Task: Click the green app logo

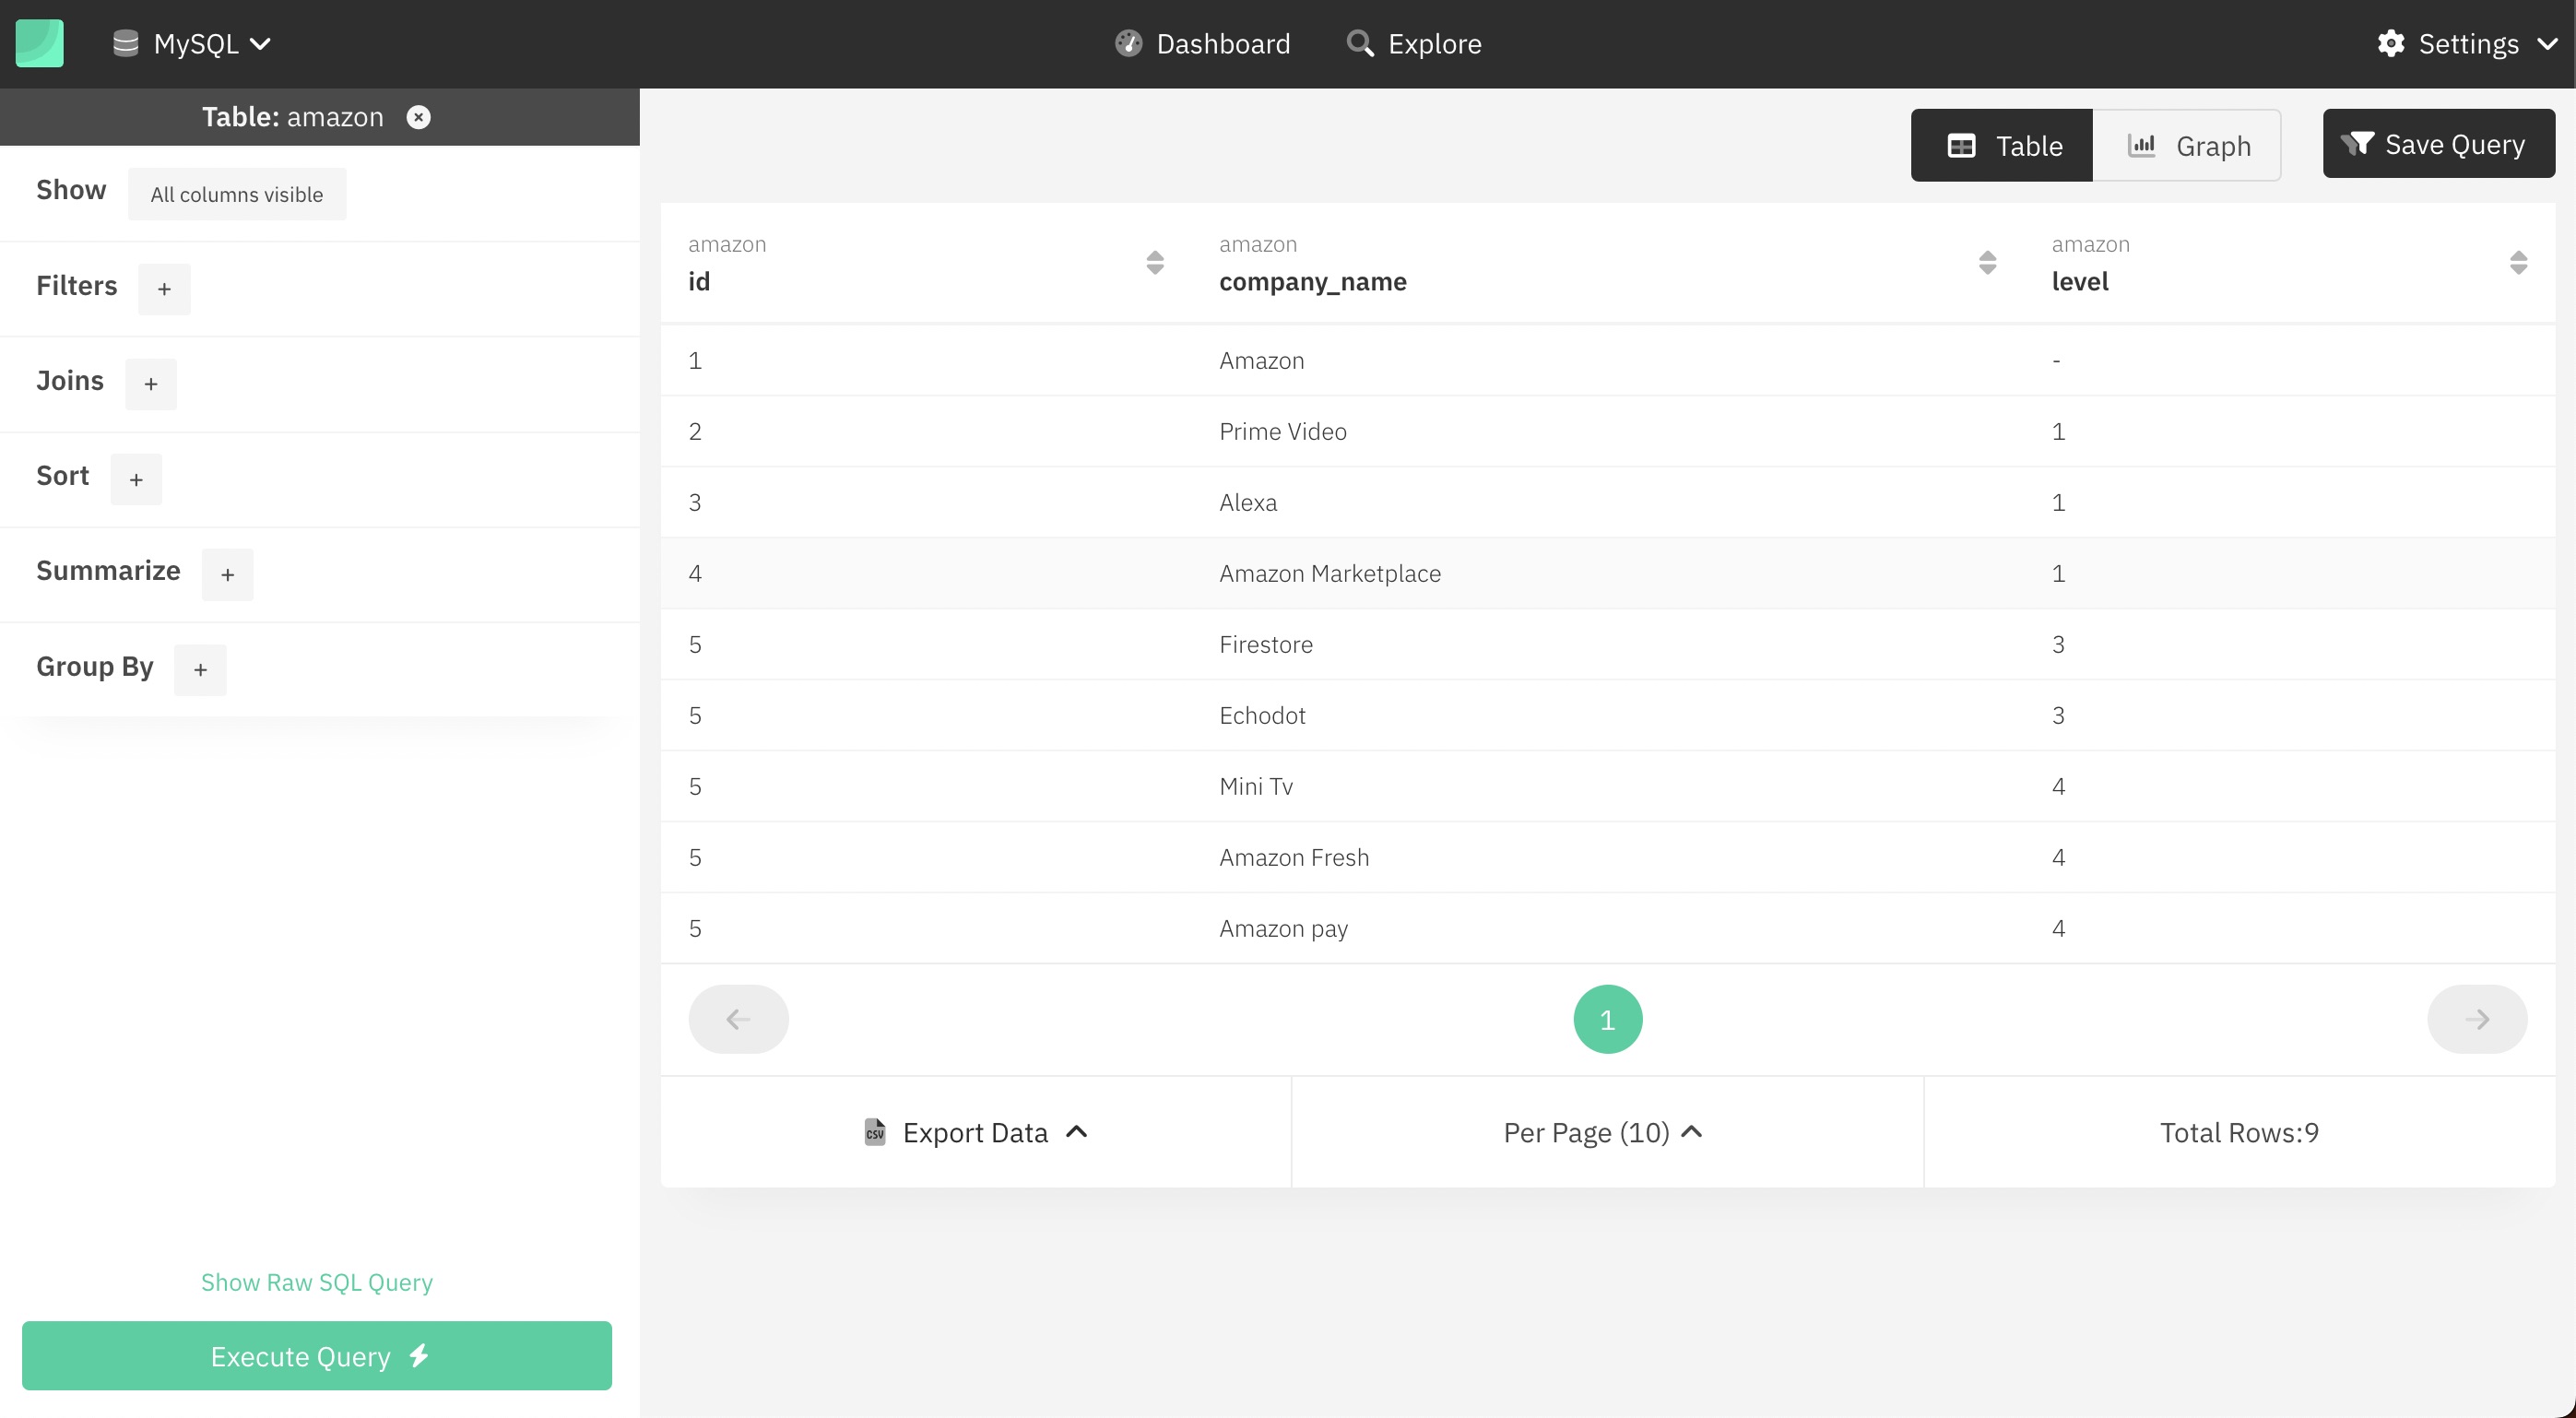Action: pyautogui.click(x=40, y=44)
